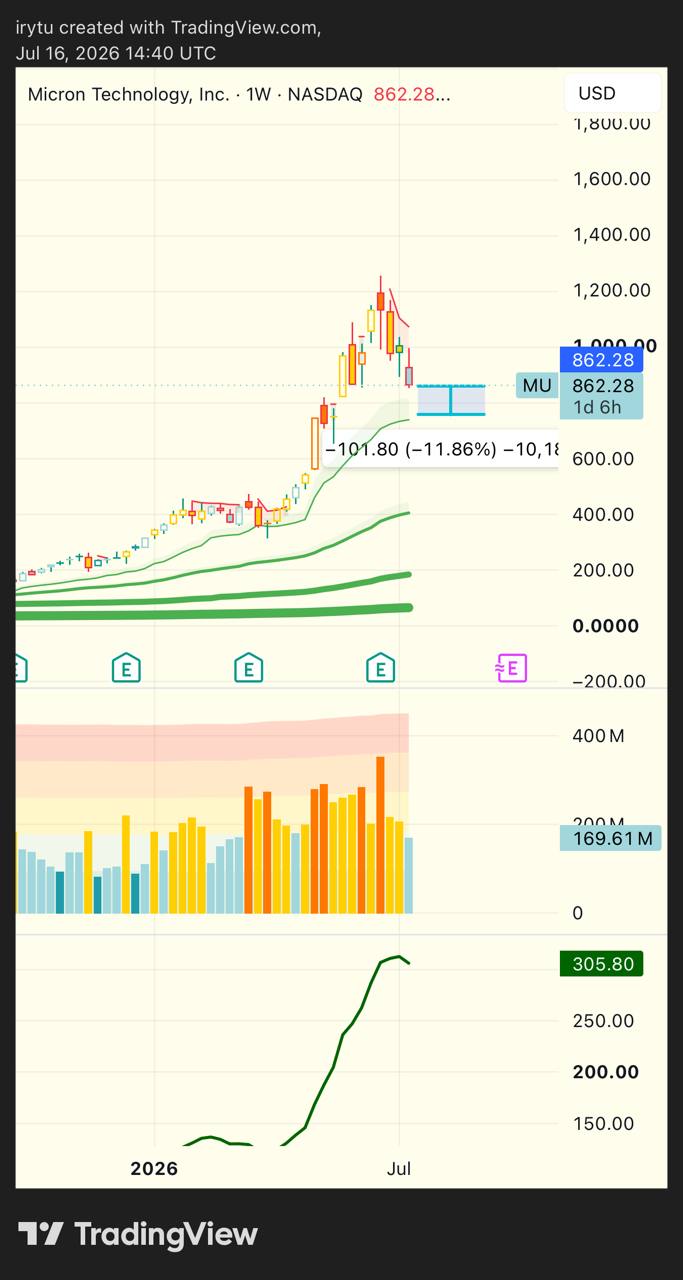Select the 1d 6h bar countdown label
The height and width of the screenshot is (1280, 683).
pyautogui.click(x=600, y=407)
